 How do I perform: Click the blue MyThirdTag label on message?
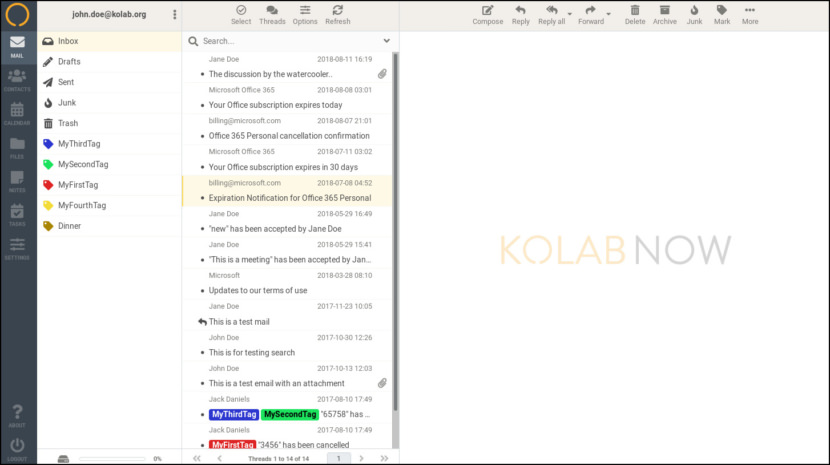point(233,414)
